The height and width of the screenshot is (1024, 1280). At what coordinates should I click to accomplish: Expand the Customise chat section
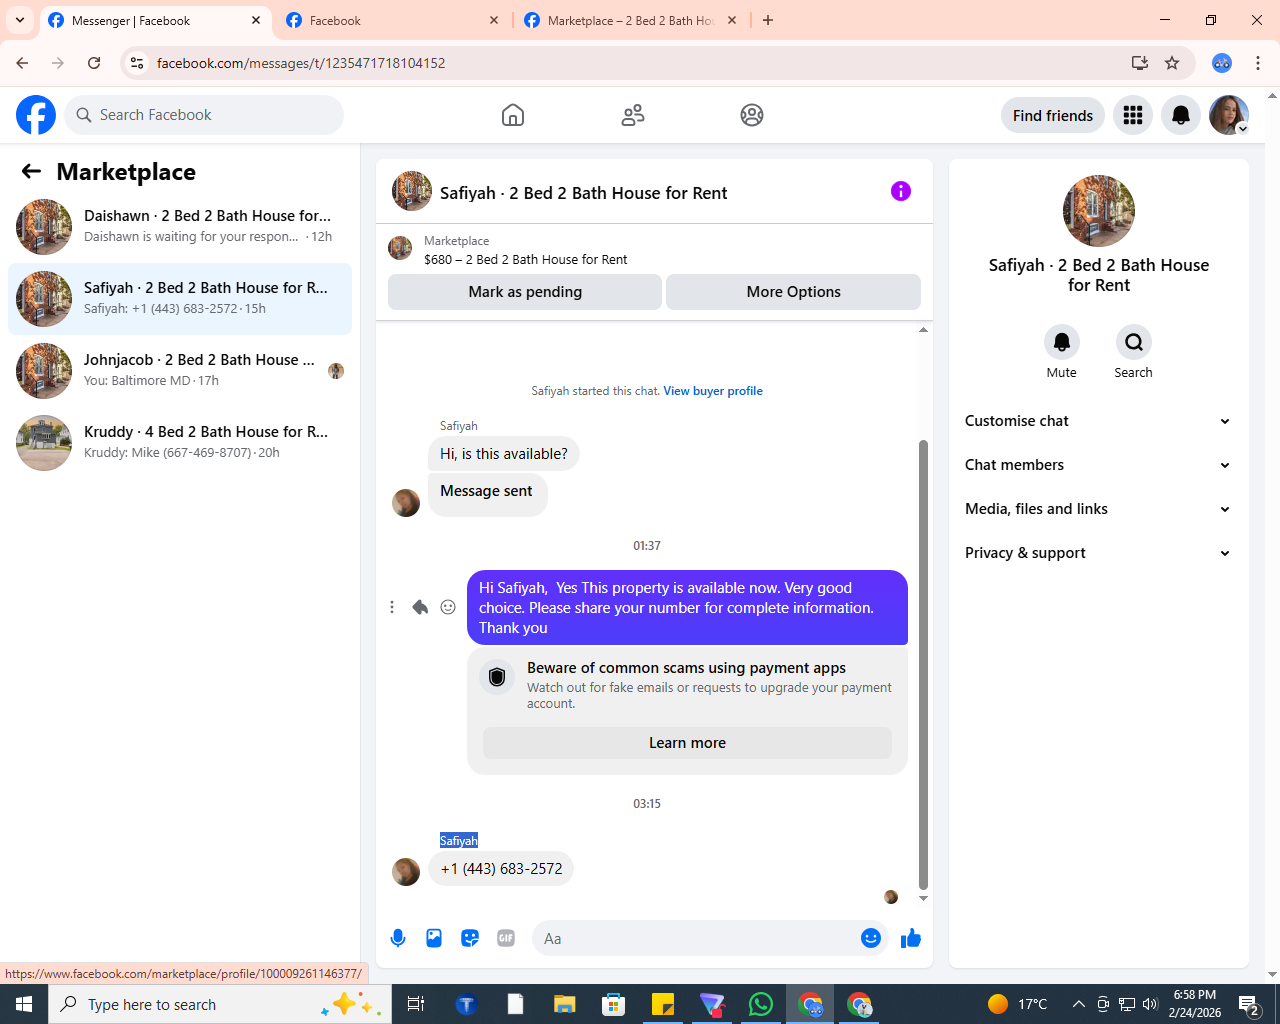tap(1098, 421)
